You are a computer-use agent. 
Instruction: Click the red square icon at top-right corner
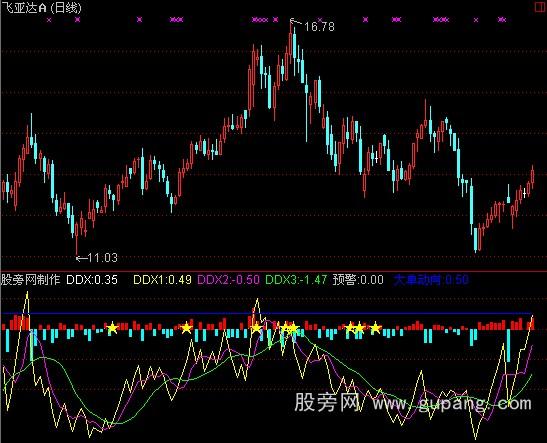click(x=541, y=7)
